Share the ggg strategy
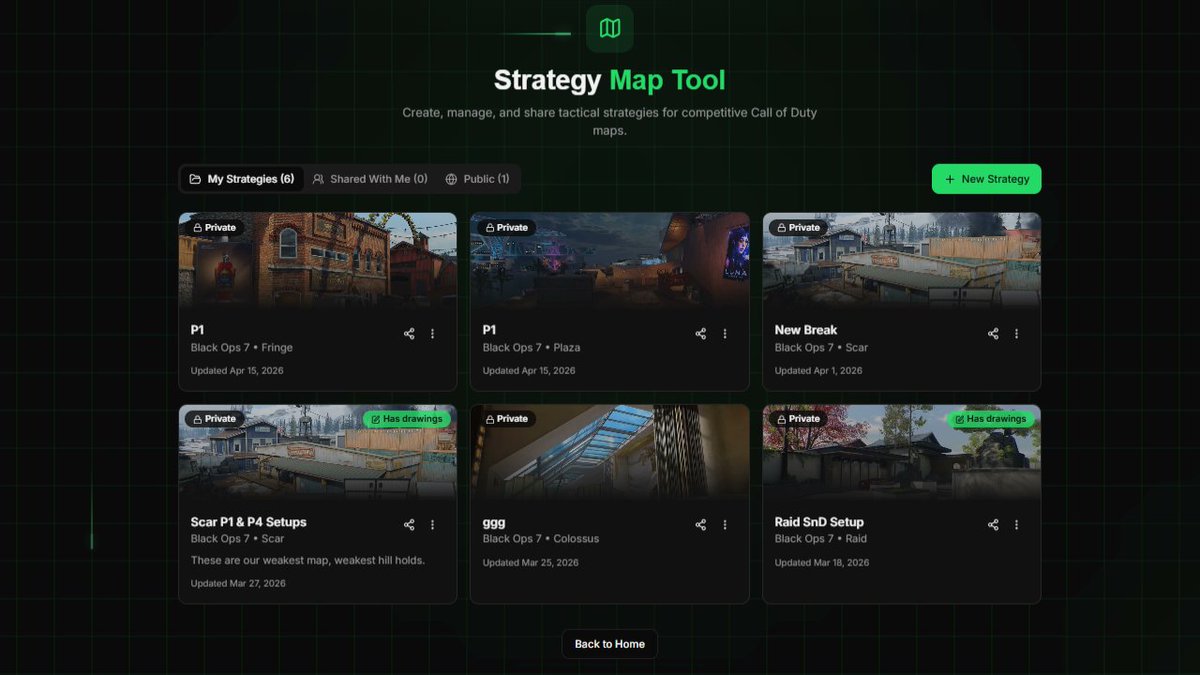 point(701,524)
